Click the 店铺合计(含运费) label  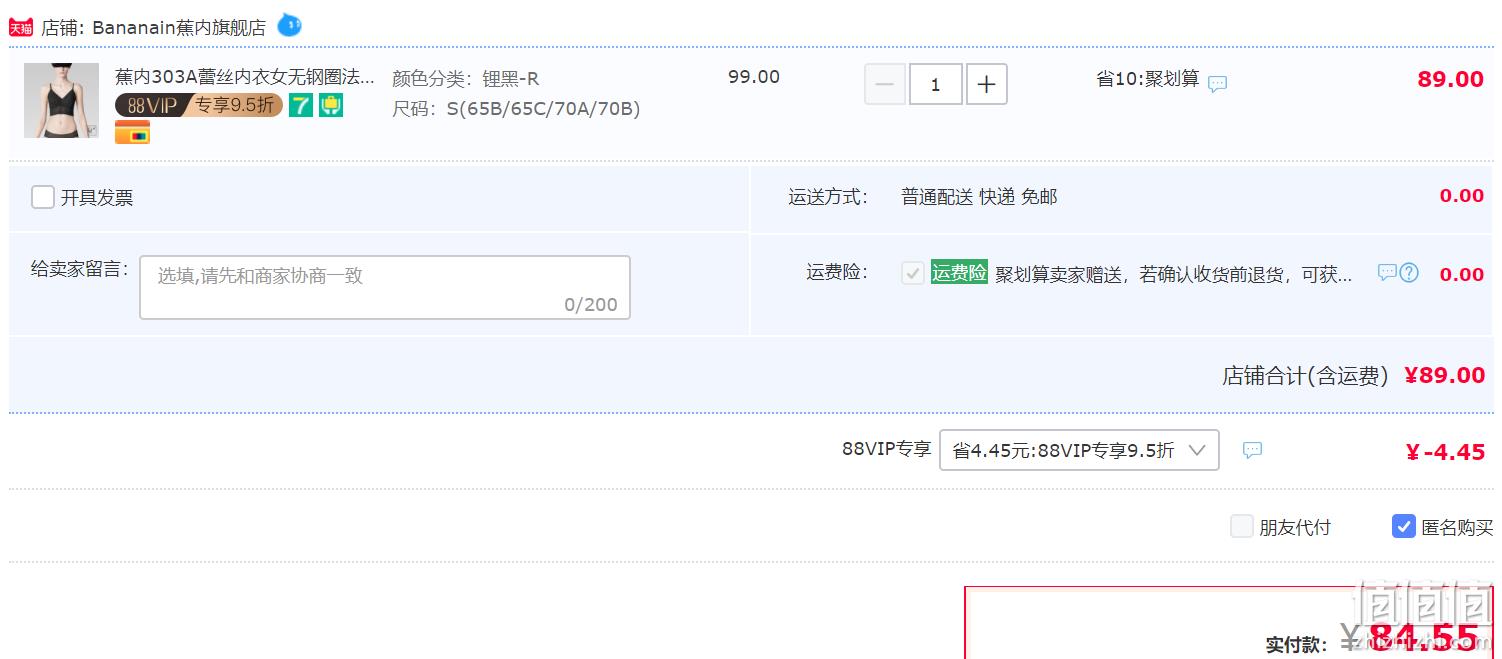pos(1305,376)
